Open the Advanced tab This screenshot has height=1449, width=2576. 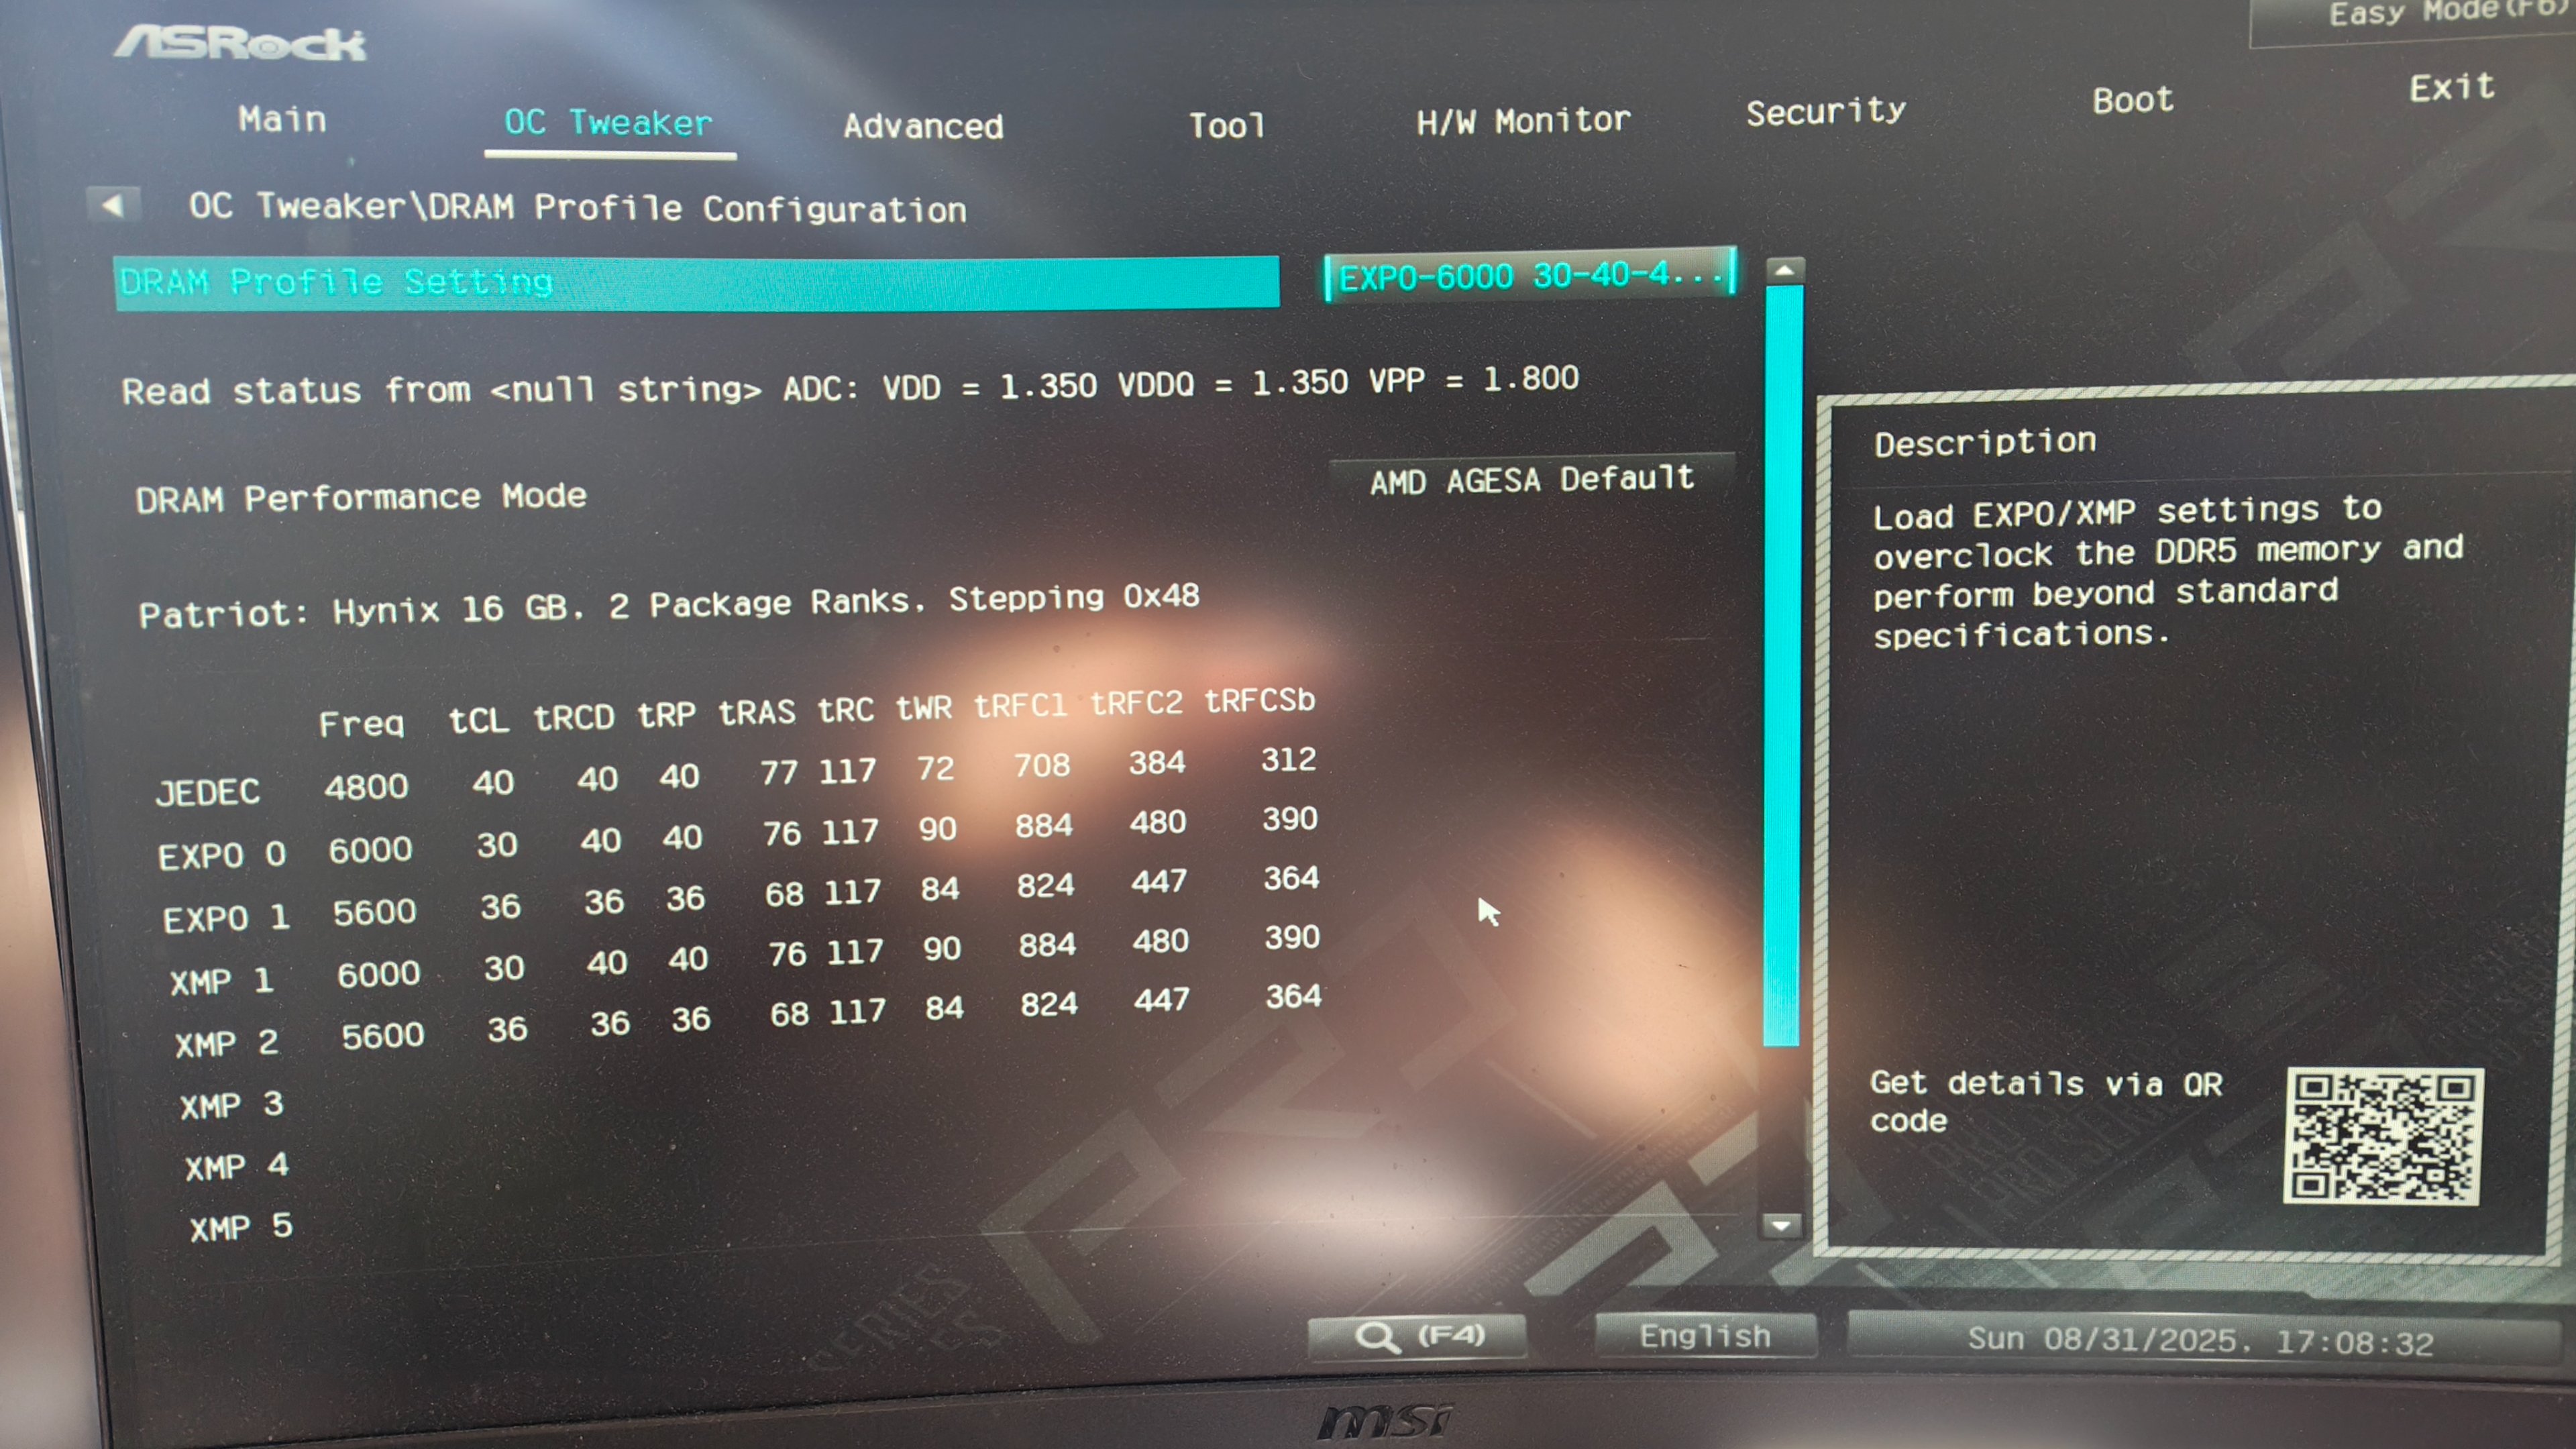tap(922, 126)
